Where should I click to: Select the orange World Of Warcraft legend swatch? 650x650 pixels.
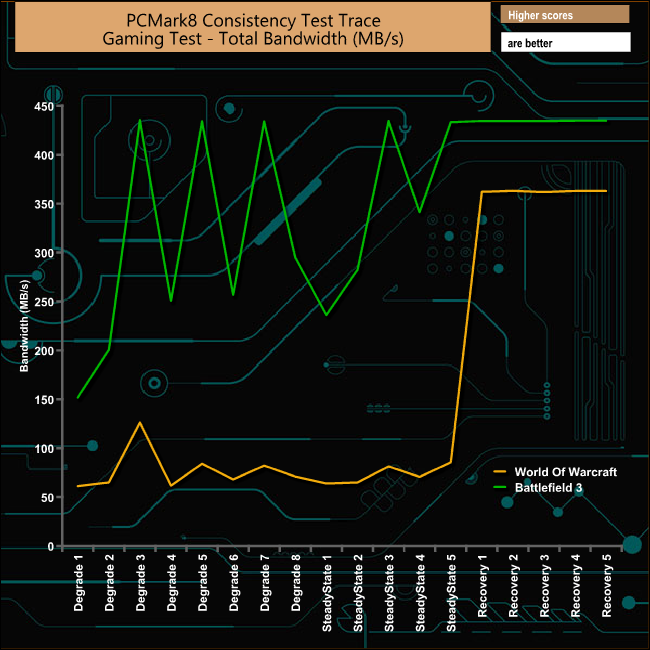tap(500, 472)
